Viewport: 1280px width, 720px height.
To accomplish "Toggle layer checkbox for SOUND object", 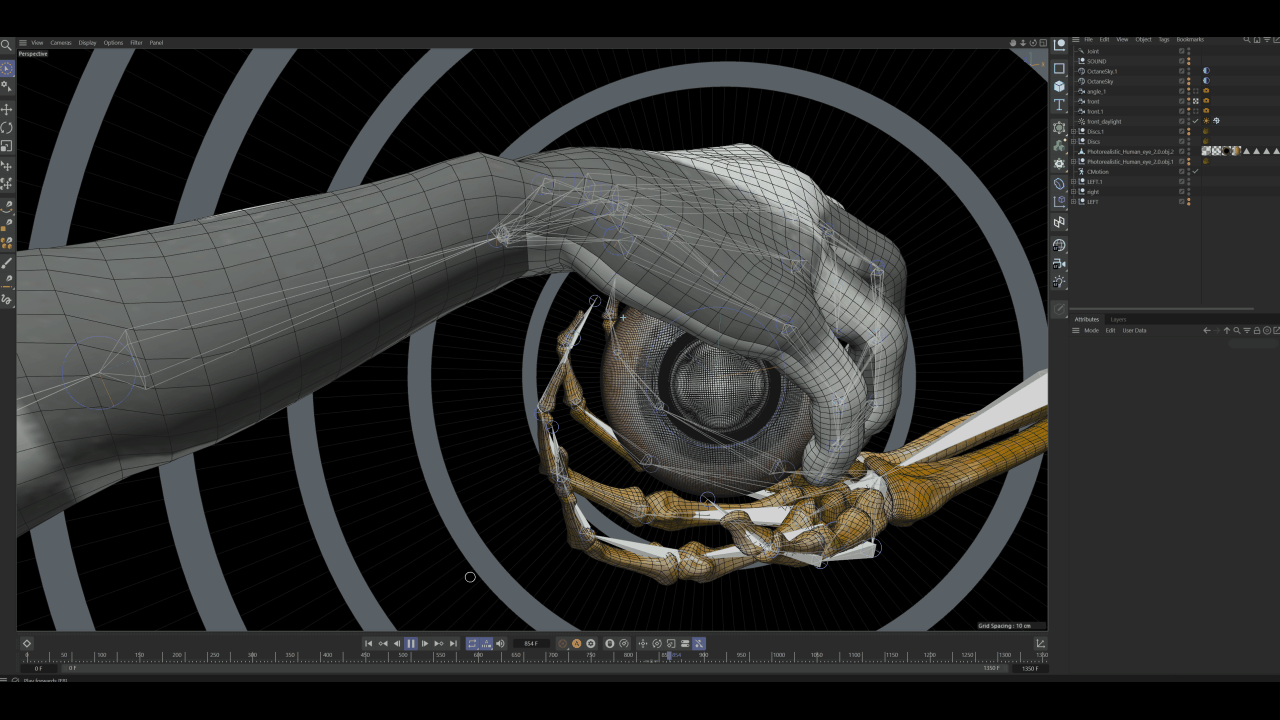I will coord(1181,61).
